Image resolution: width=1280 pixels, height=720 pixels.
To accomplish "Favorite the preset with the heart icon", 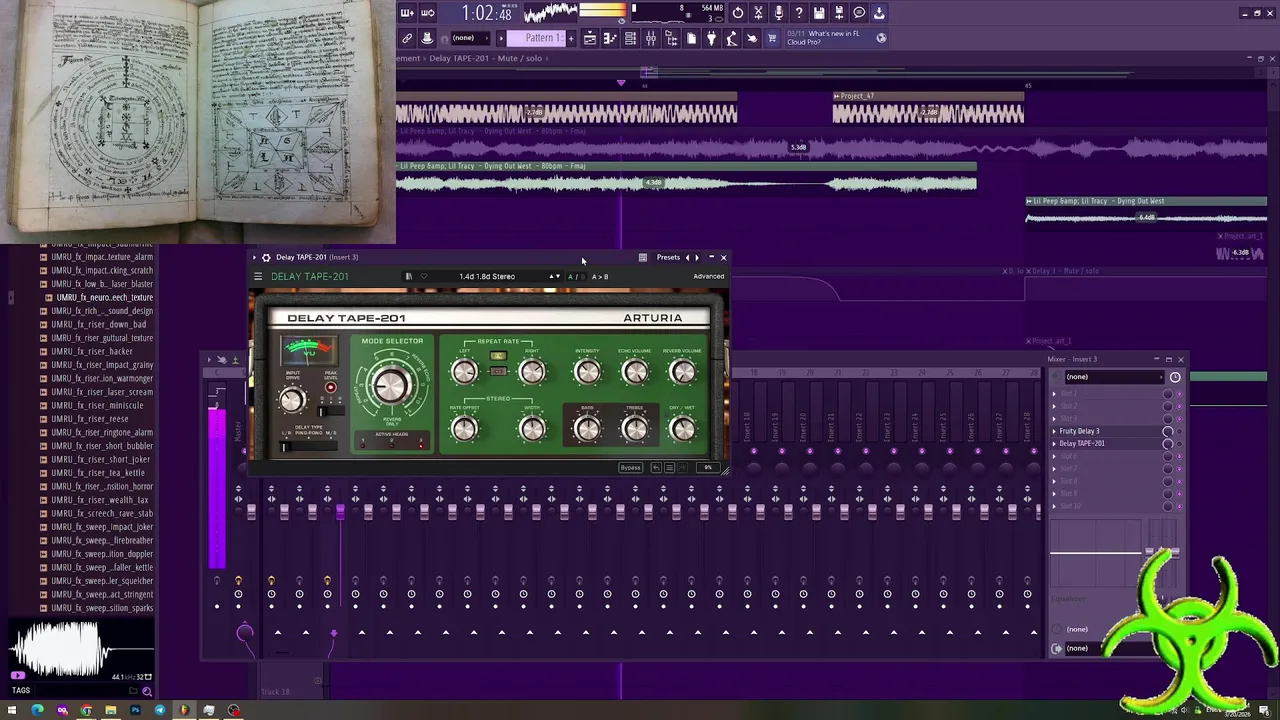I will click(424, 277).
